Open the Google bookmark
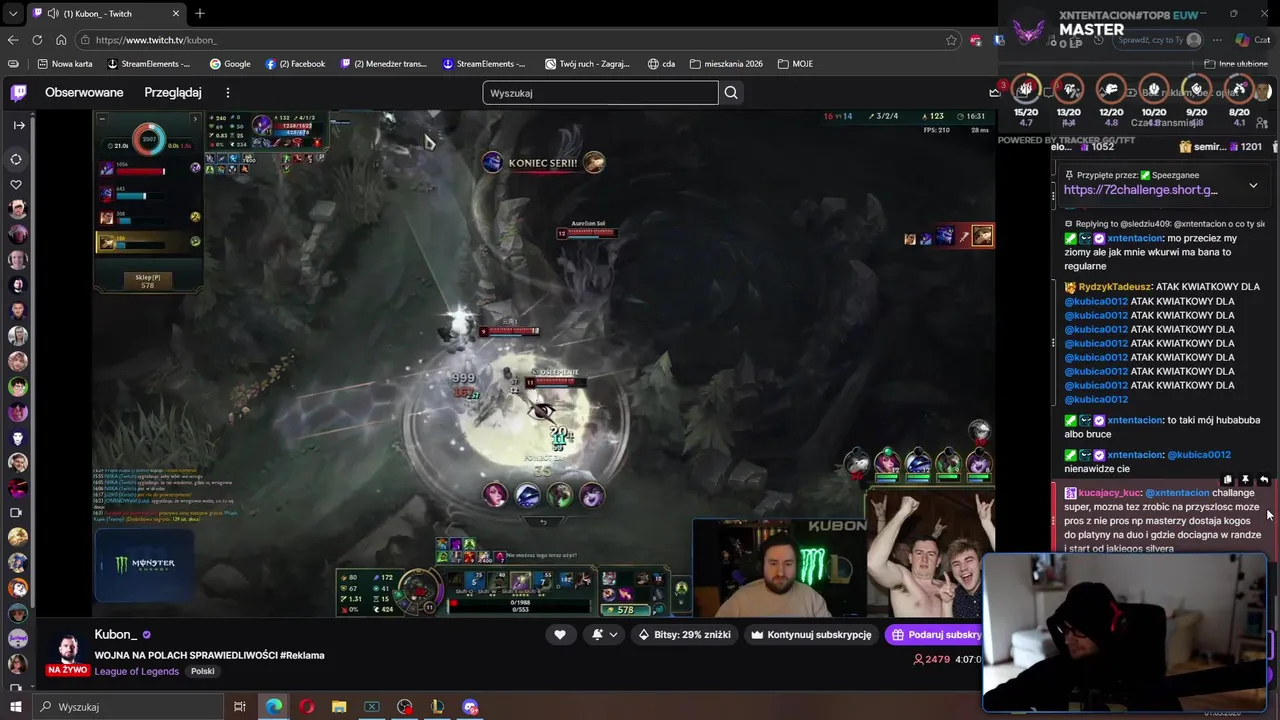The image size is (1280, 720). tap(230, 64)
